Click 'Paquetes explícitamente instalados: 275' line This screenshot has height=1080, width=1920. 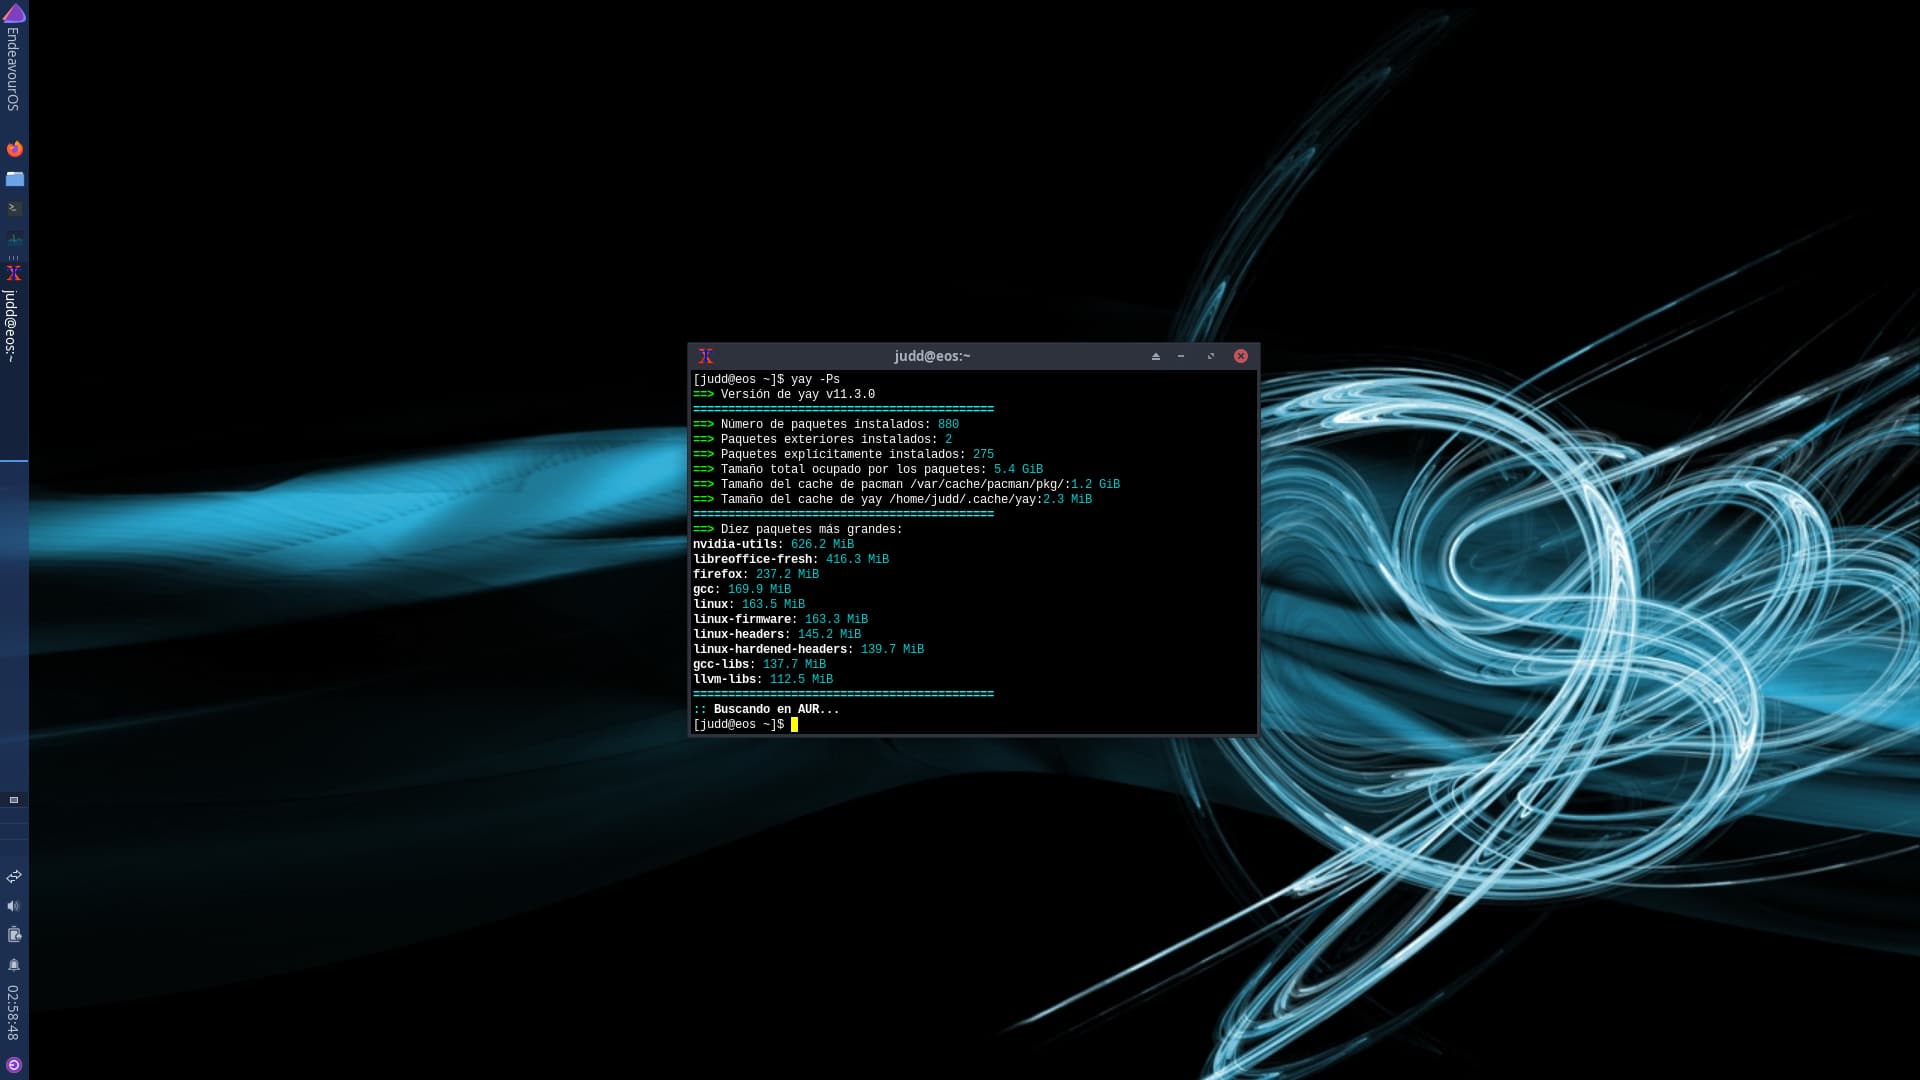click(843, 455)
